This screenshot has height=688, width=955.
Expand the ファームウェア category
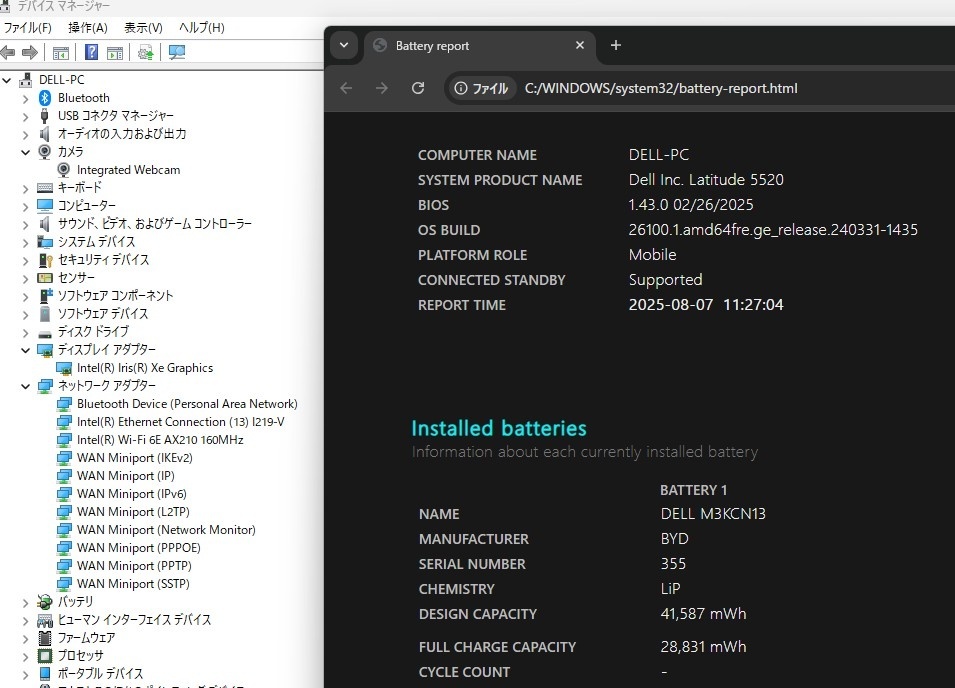25,638
